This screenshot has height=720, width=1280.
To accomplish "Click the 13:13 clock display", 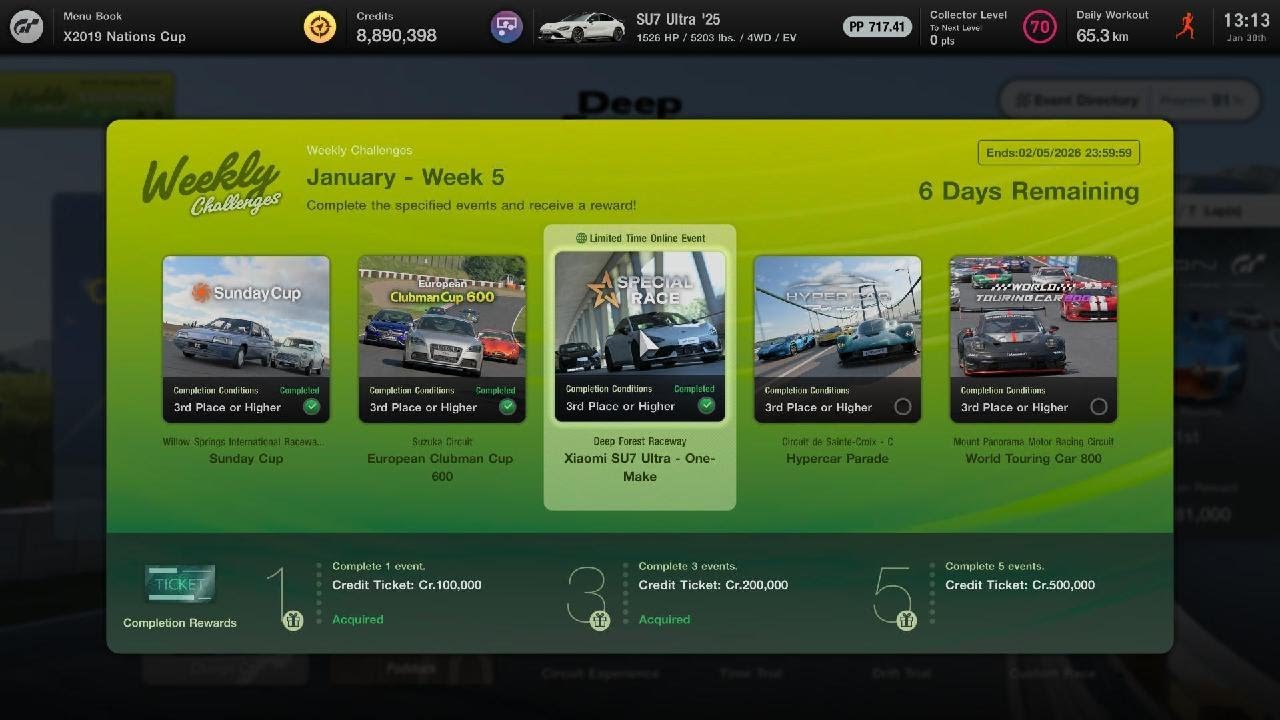I will tap(1246, 20).
